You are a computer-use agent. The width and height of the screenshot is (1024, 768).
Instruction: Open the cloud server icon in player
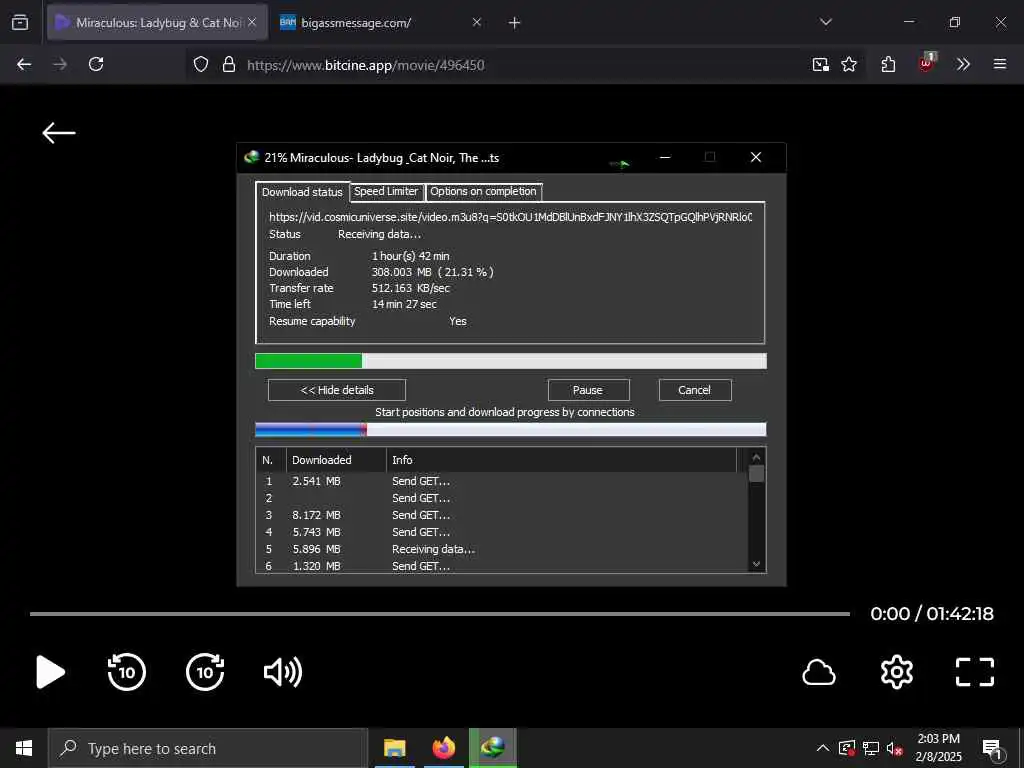819,673
